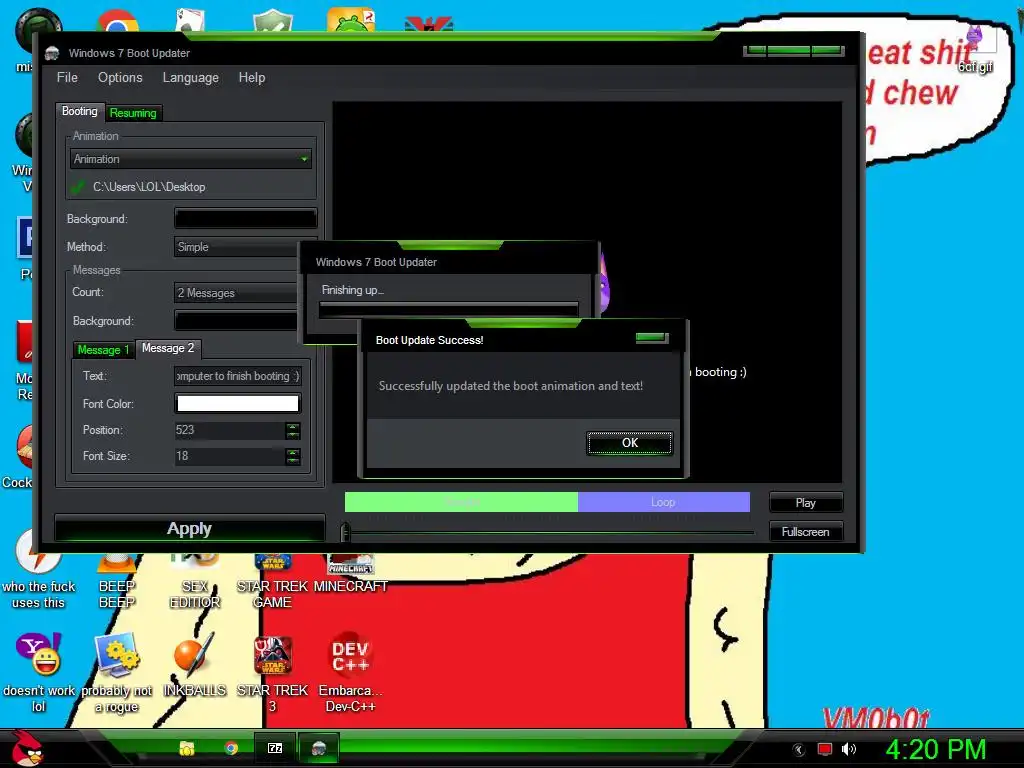Open the Yahoo Messenger 'doesn't work lol' icon

coord(39,673)
